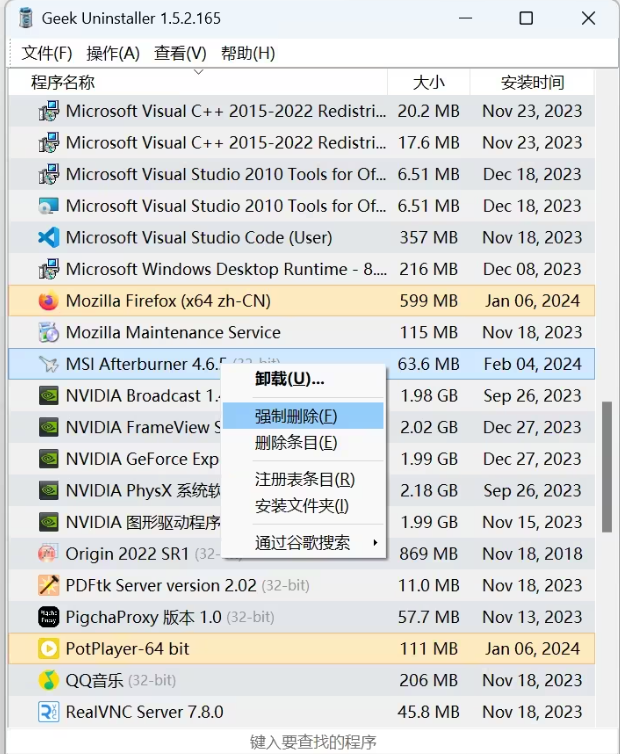620x754 pixels.
Task: Open the 操作(A) menu
Action: point(113,53)
